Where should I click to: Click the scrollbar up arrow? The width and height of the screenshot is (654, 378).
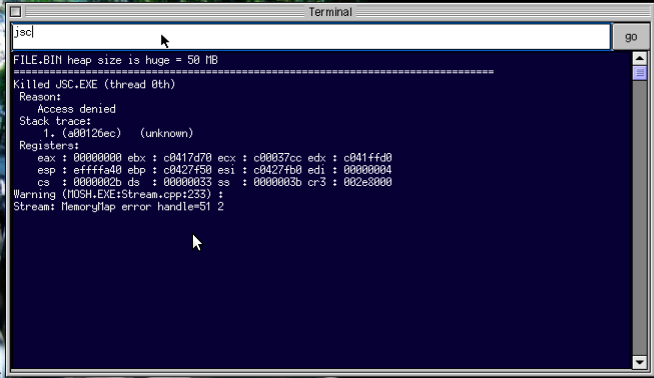point(639,58)
